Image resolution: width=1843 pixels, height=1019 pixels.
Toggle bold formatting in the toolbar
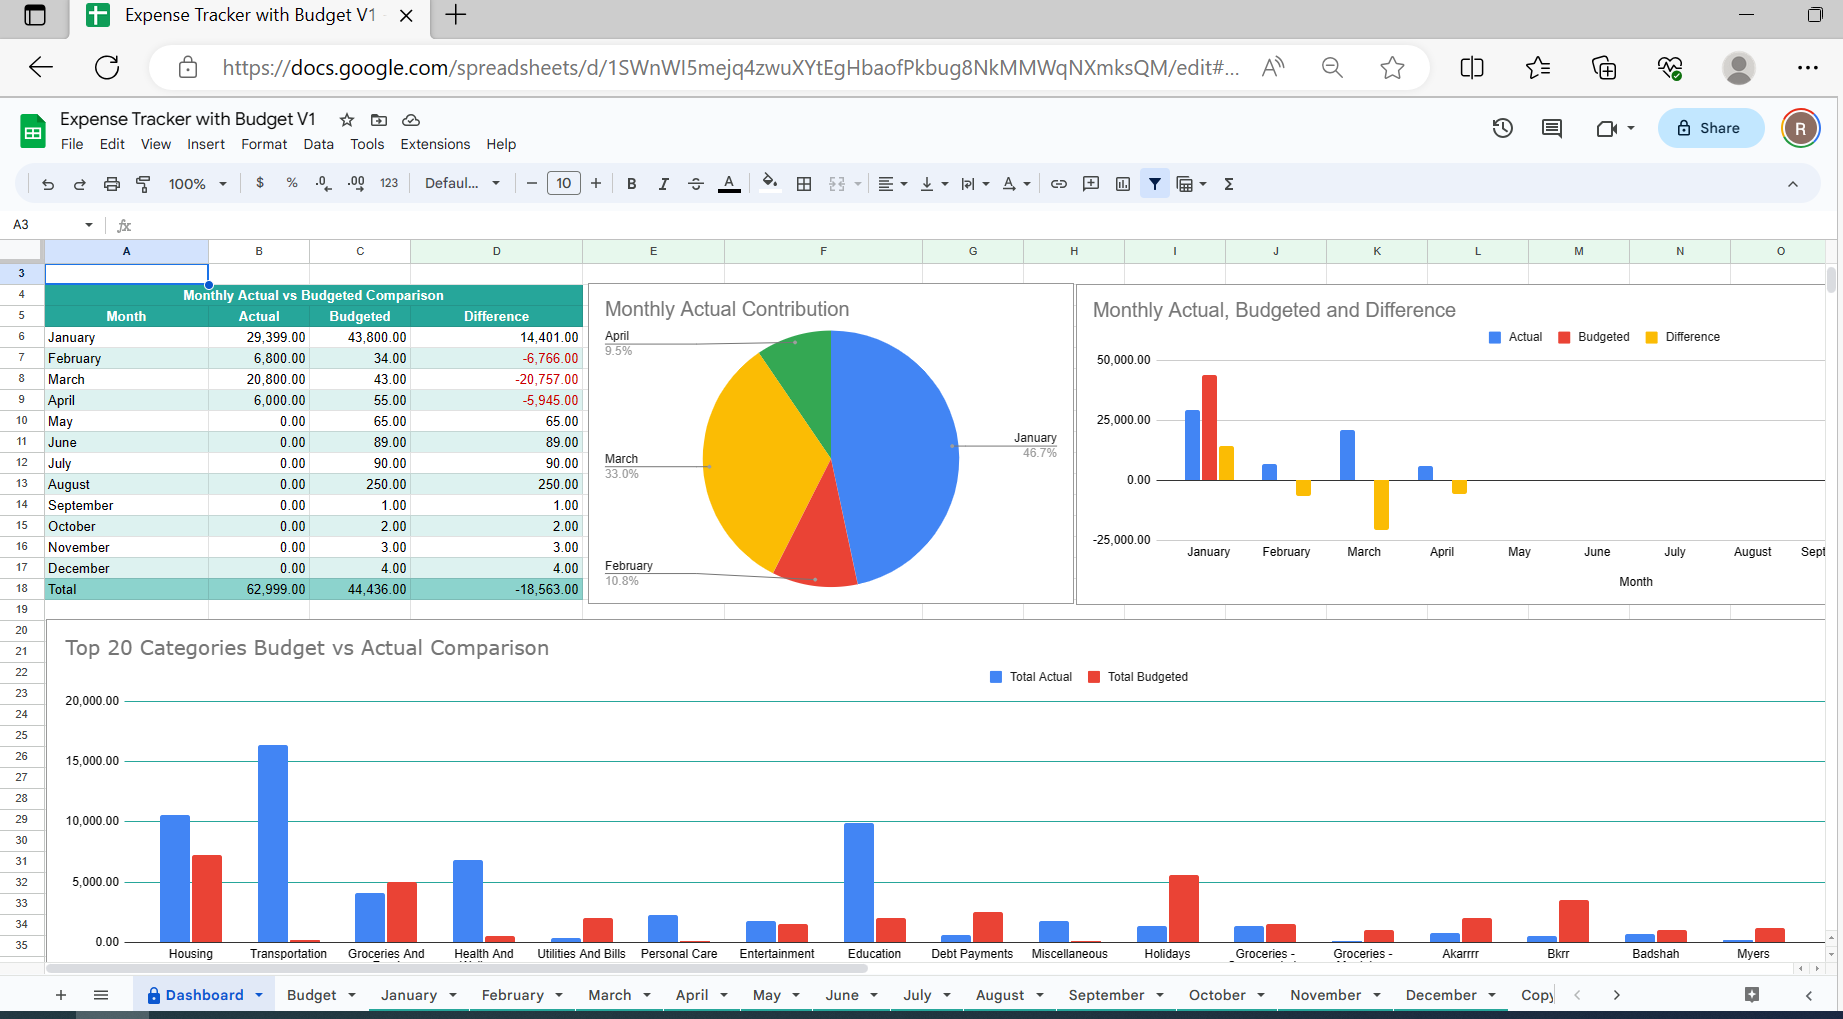pos(631,183)
